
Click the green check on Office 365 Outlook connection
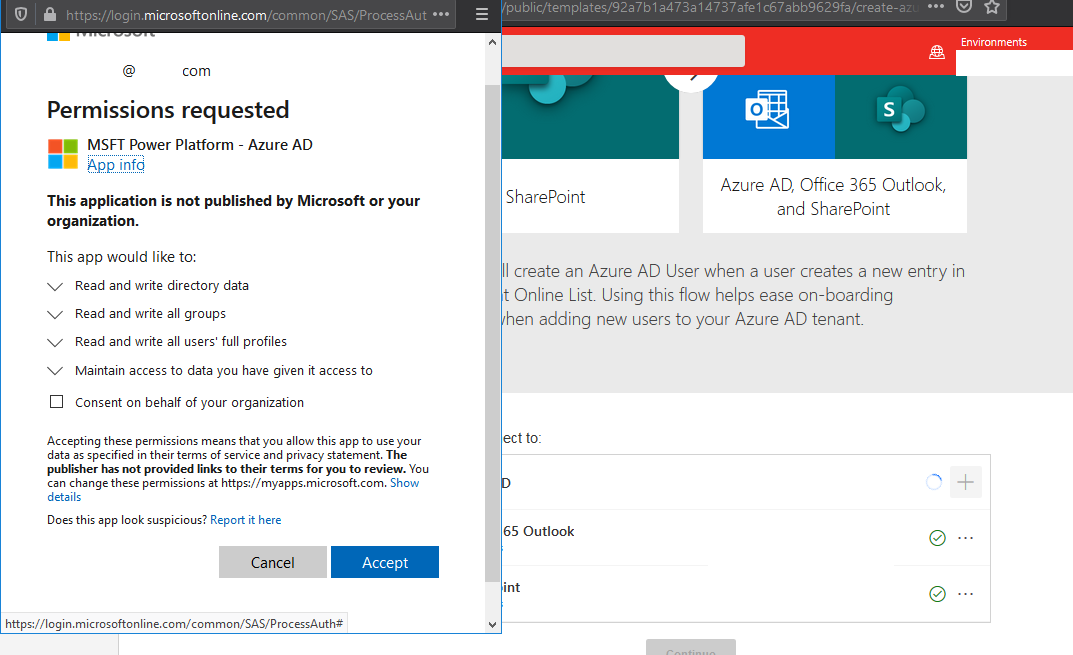click(937, 537)
